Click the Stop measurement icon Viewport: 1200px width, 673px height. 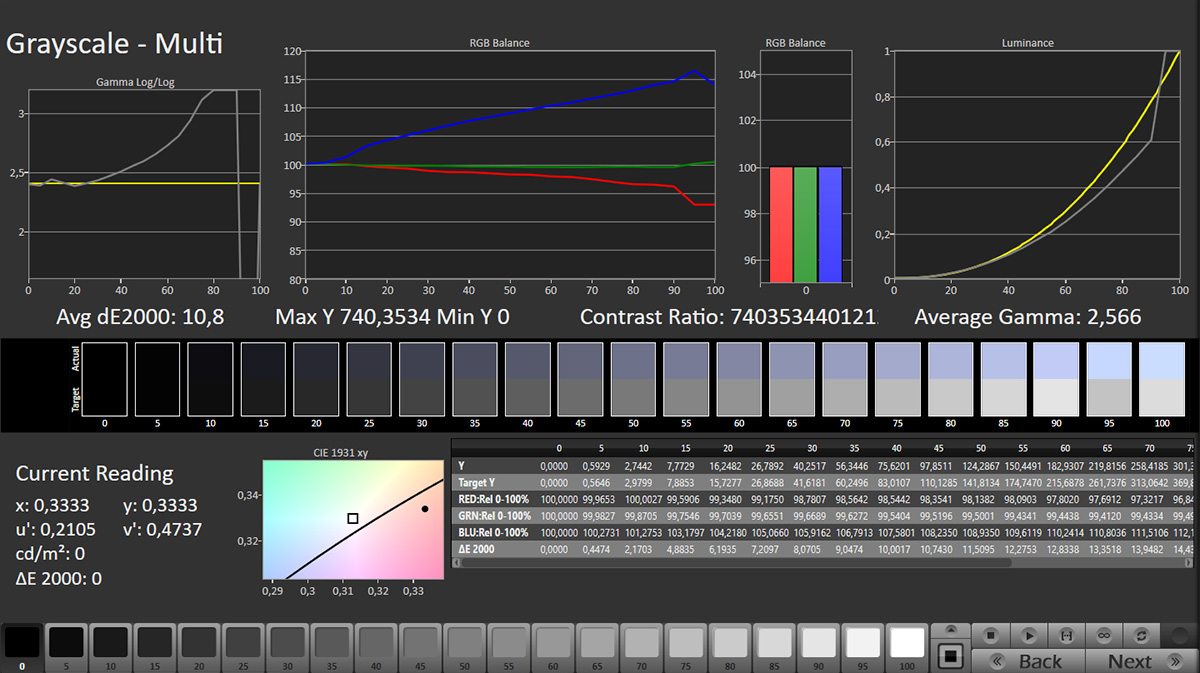pyautogui.click(x=990, y=634)
